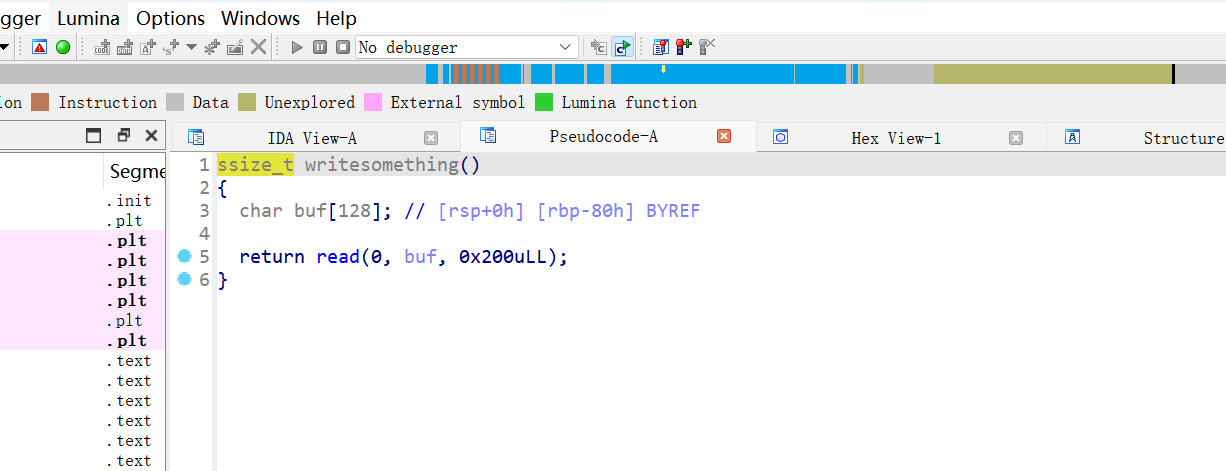1226x471 pixels.
Task: Click the Lumina function green swatch
Action: tap(544, 102)
